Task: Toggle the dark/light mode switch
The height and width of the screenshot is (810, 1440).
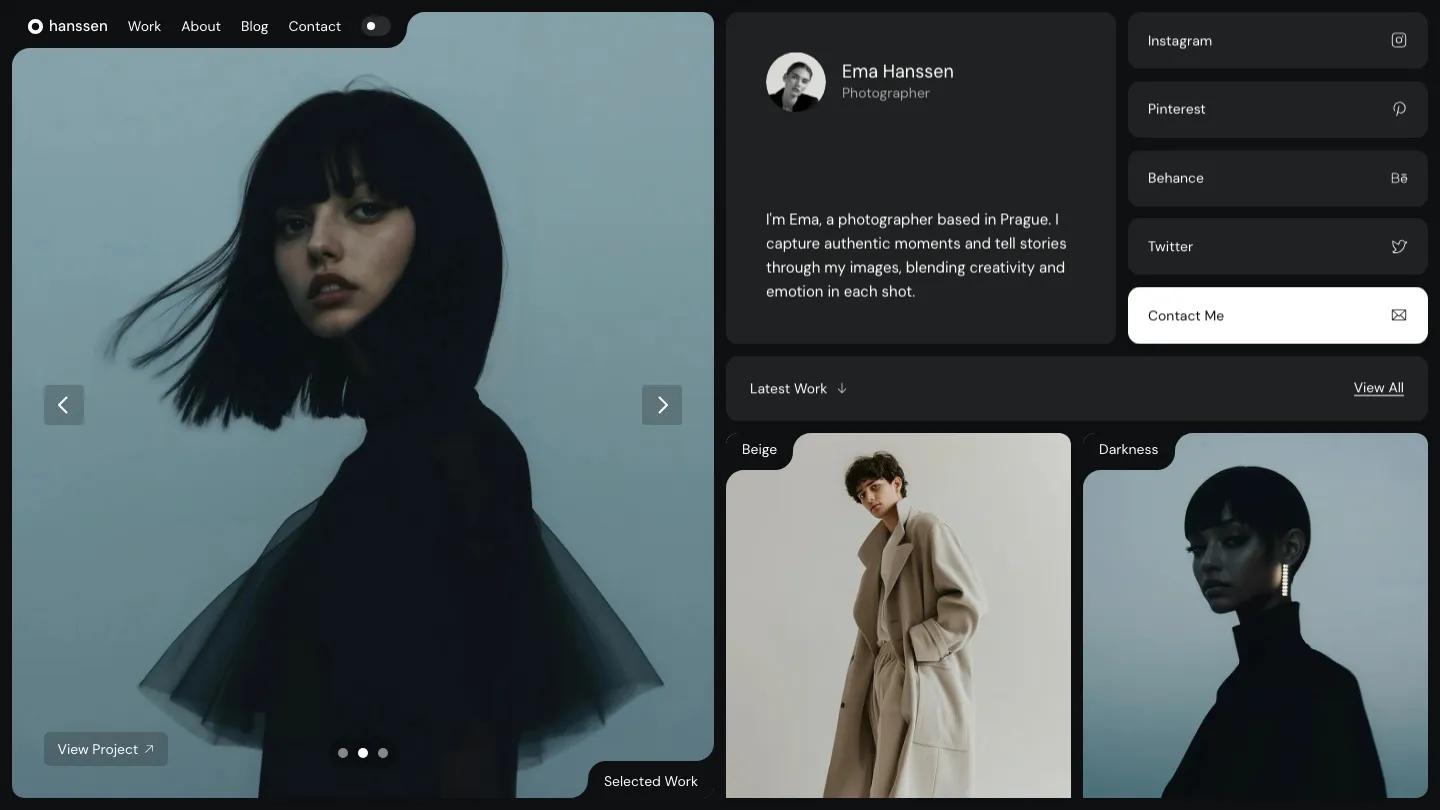Action: (376, 26)
